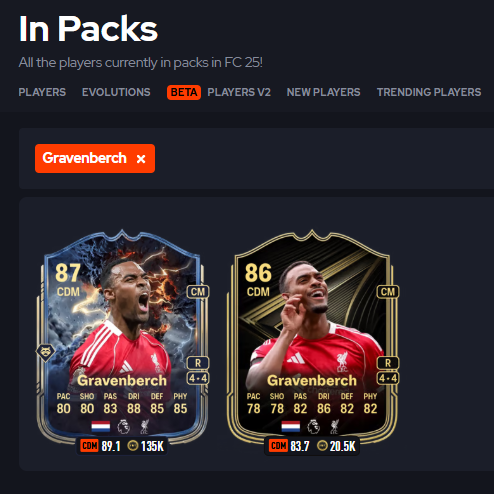Click Netherlands flag on the 86 Gravenberch card

291,426
